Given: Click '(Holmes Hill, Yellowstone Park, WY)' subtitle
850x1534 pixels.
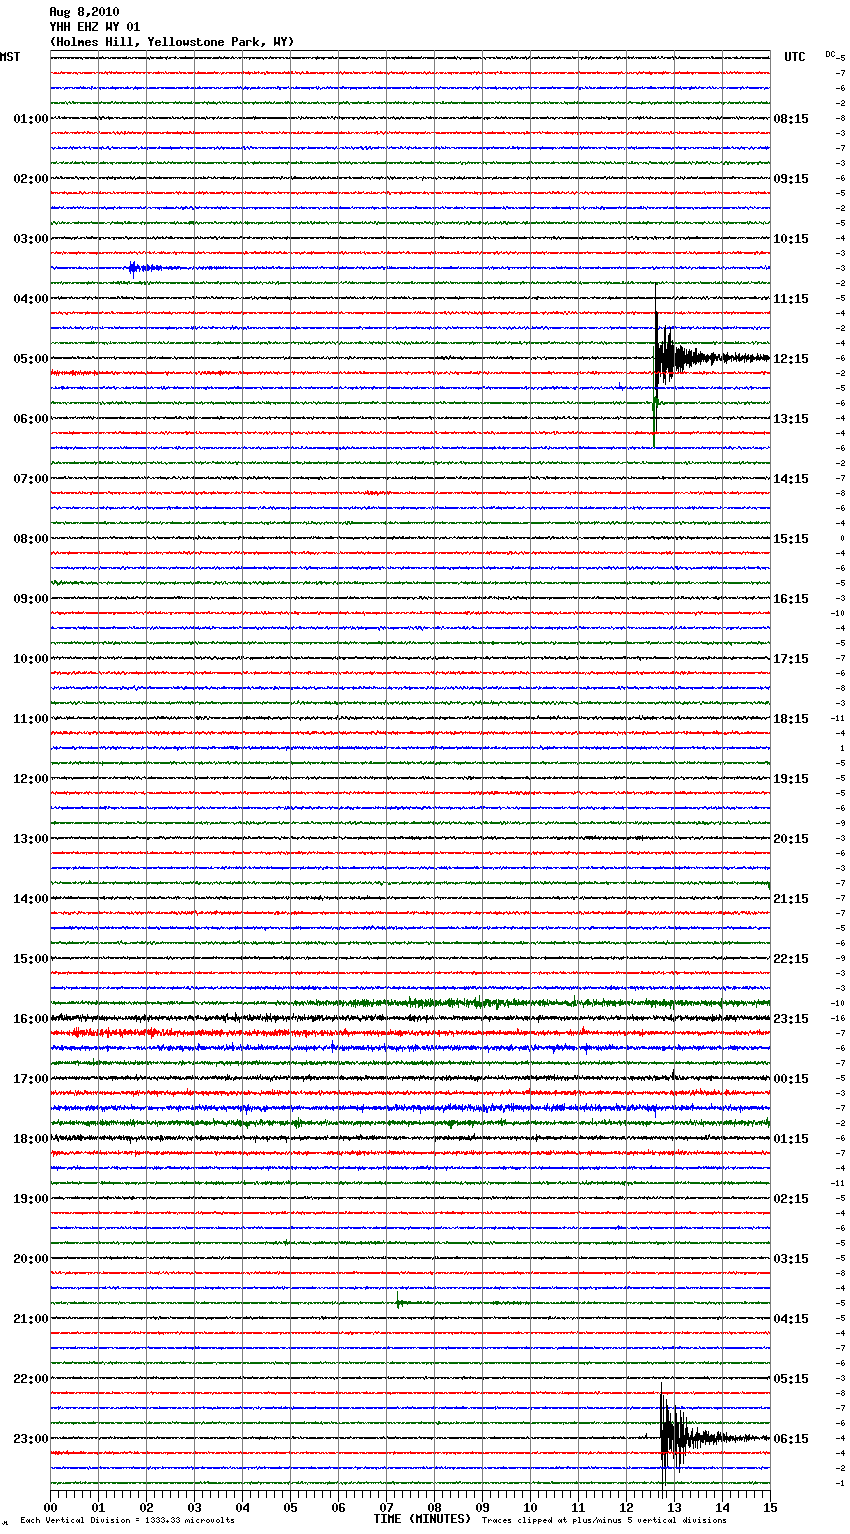Looking at the screenshot, I should point(172,42).
